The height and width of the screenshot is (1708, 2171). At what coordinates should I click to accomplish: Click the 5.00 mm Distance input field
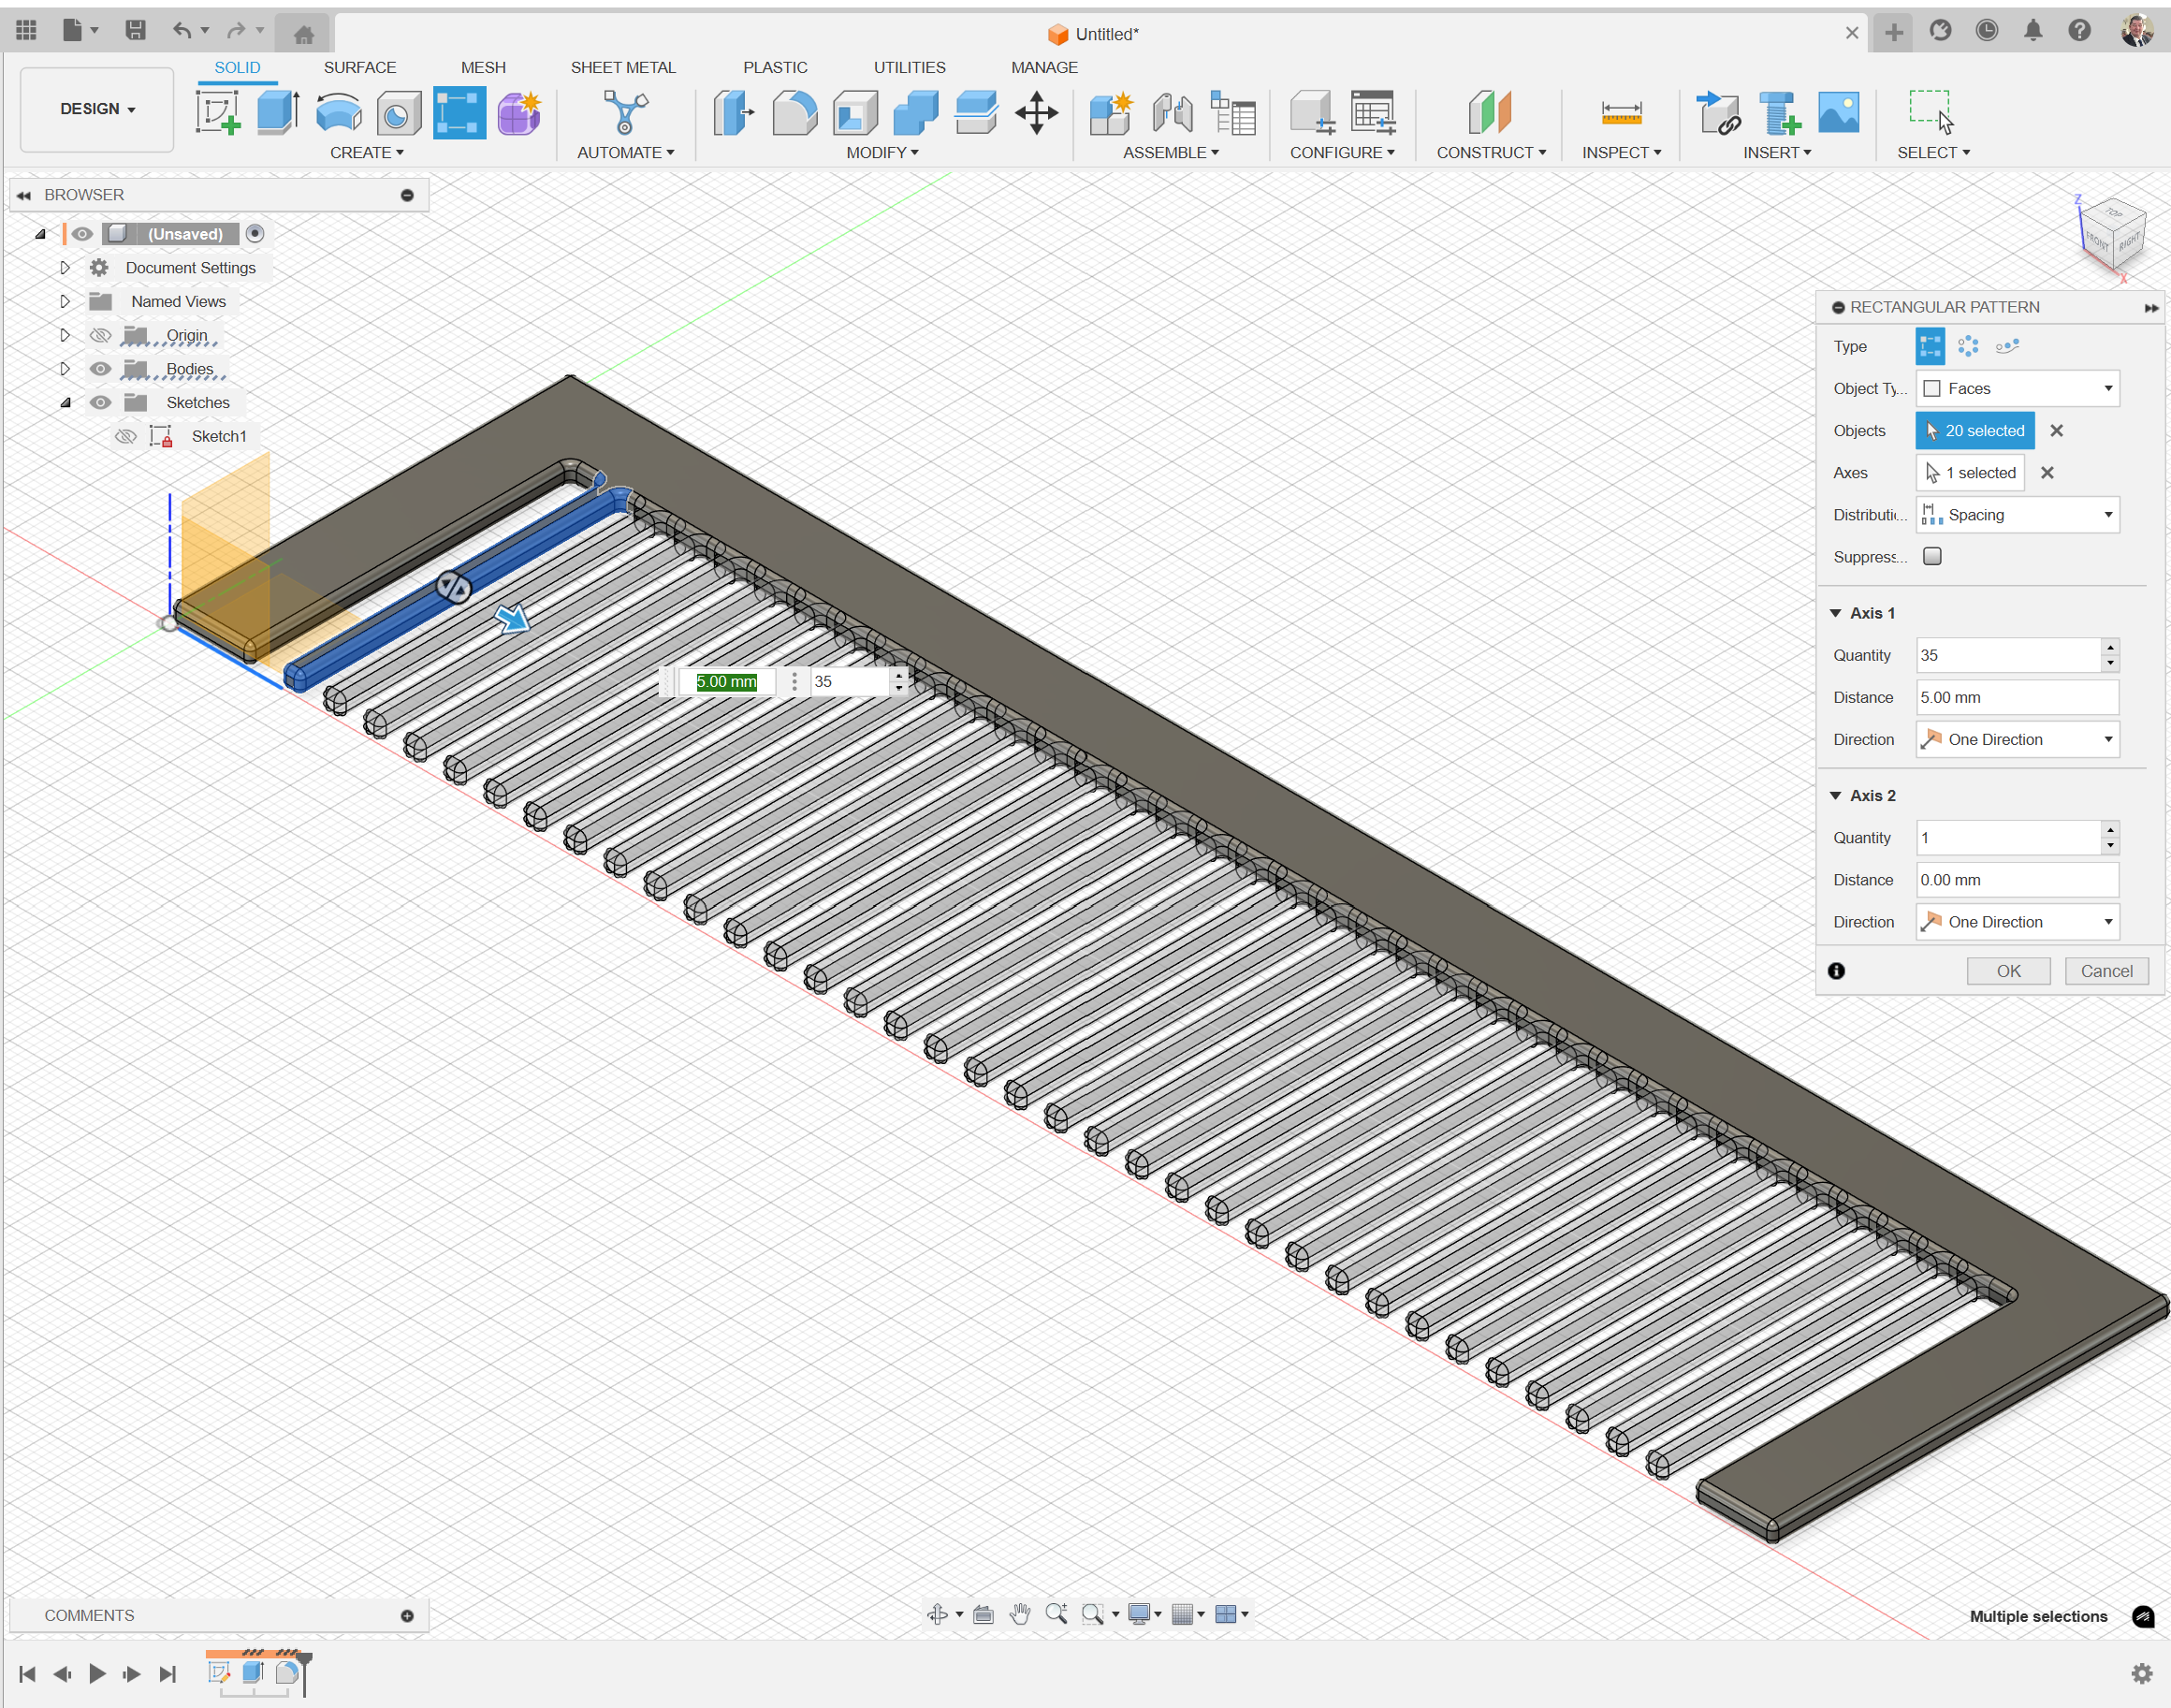click(2017, 697)
